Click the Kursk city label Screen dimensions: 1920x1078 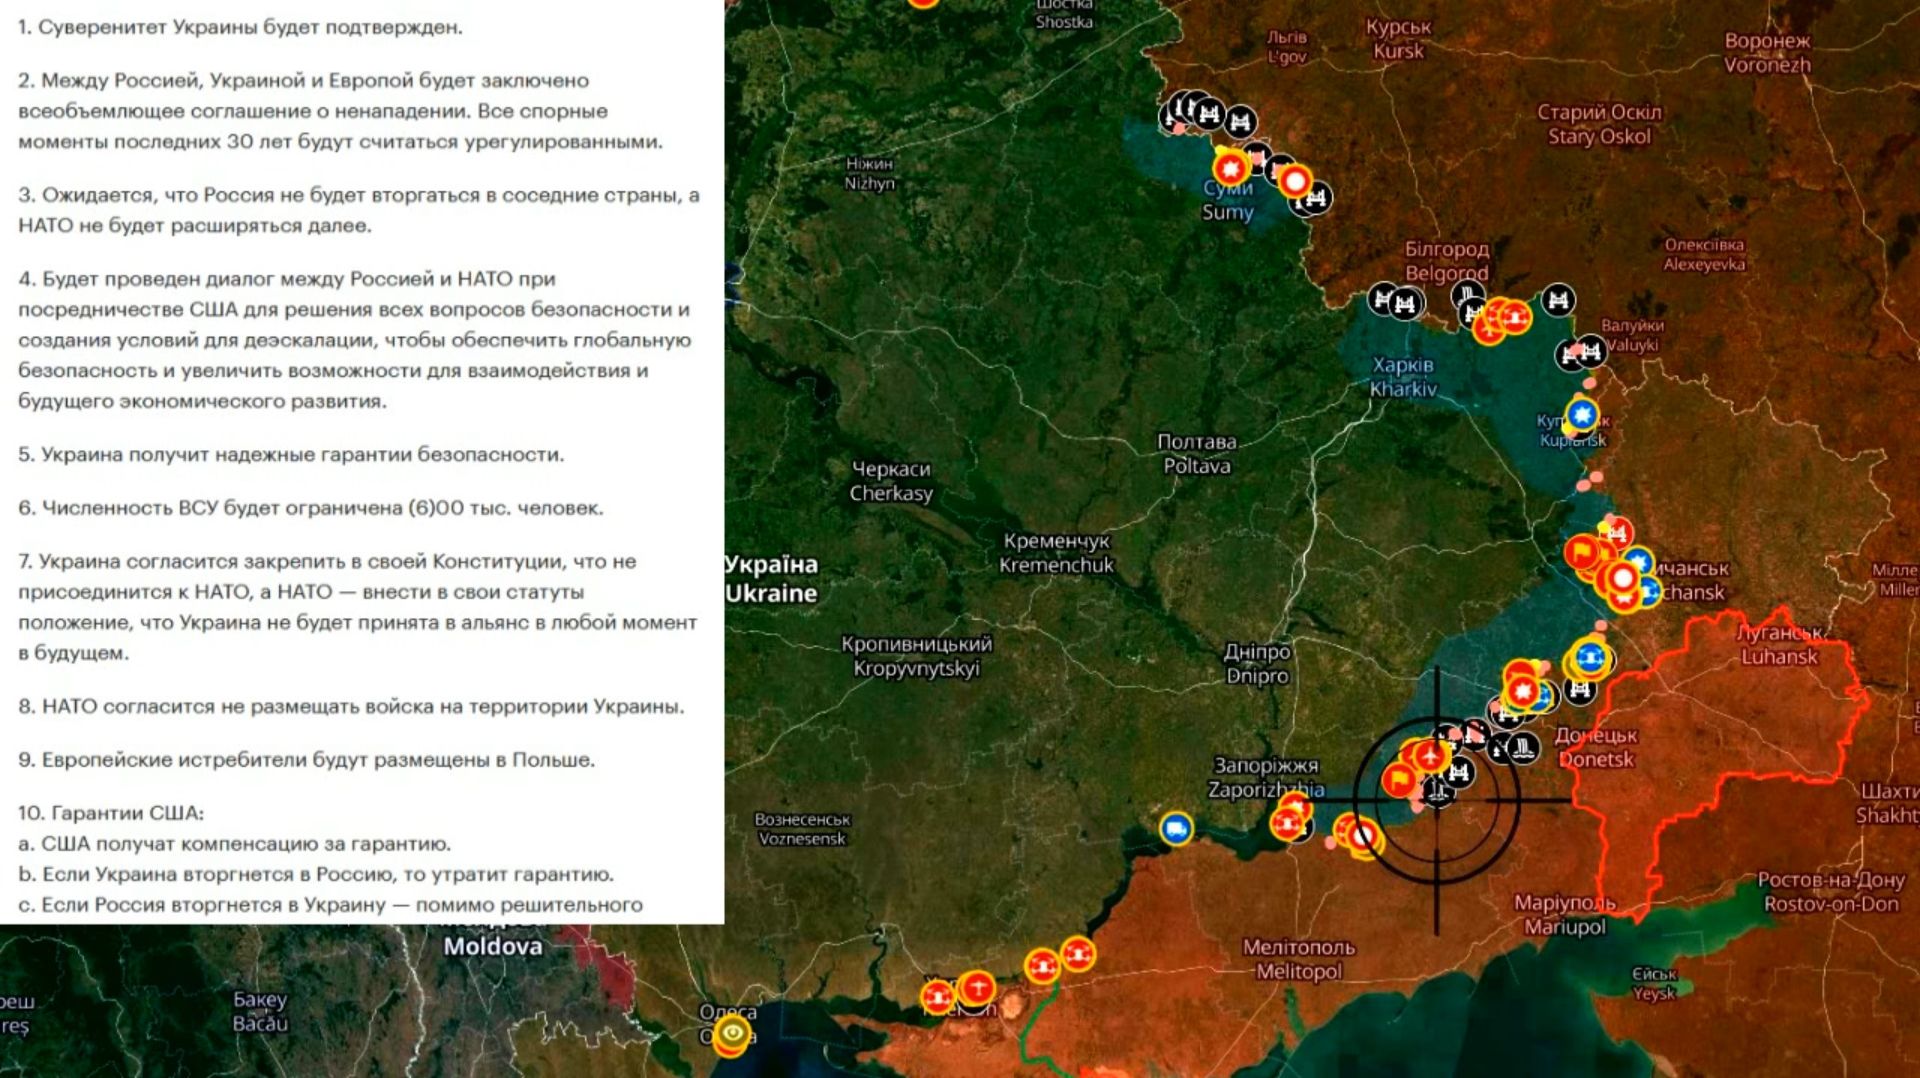[x=1398, y=39]
